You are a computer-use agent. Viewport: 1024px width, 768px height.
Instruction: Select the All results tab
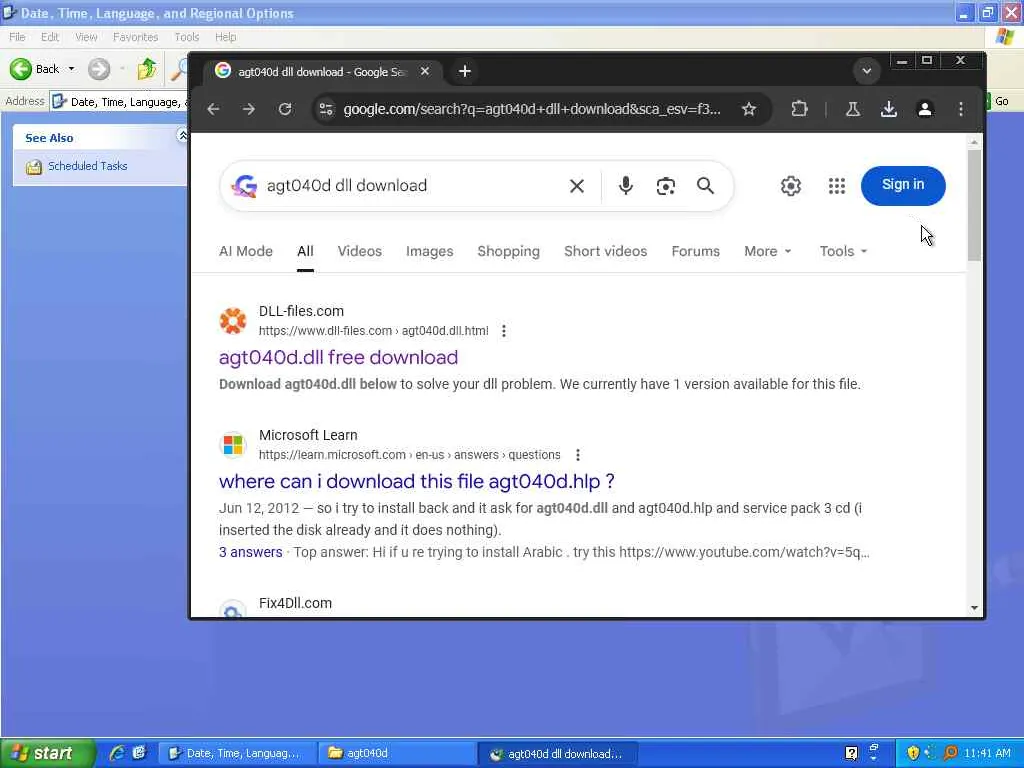pyautogui.click(x=305, y=251)
